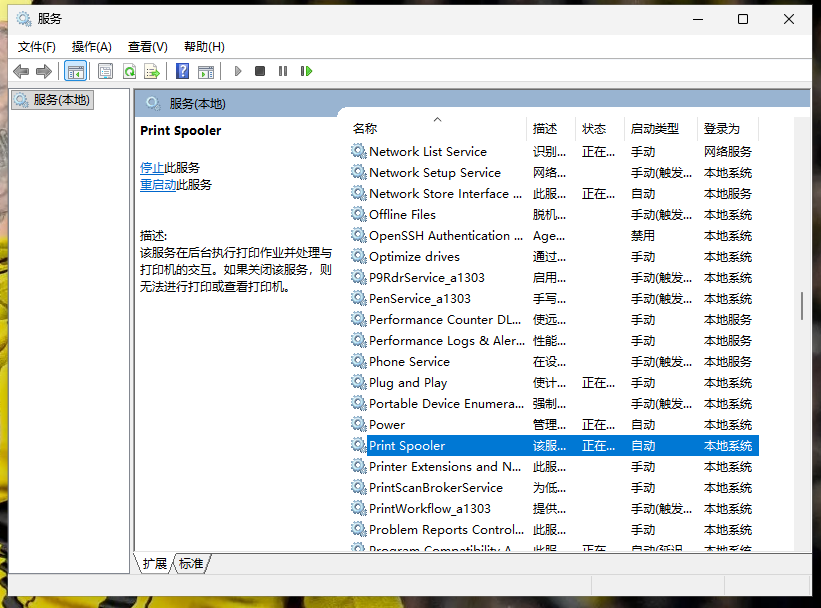The image size is (821, 608).
Task: Sort by the 描述 column header
Action: (551, 128)
